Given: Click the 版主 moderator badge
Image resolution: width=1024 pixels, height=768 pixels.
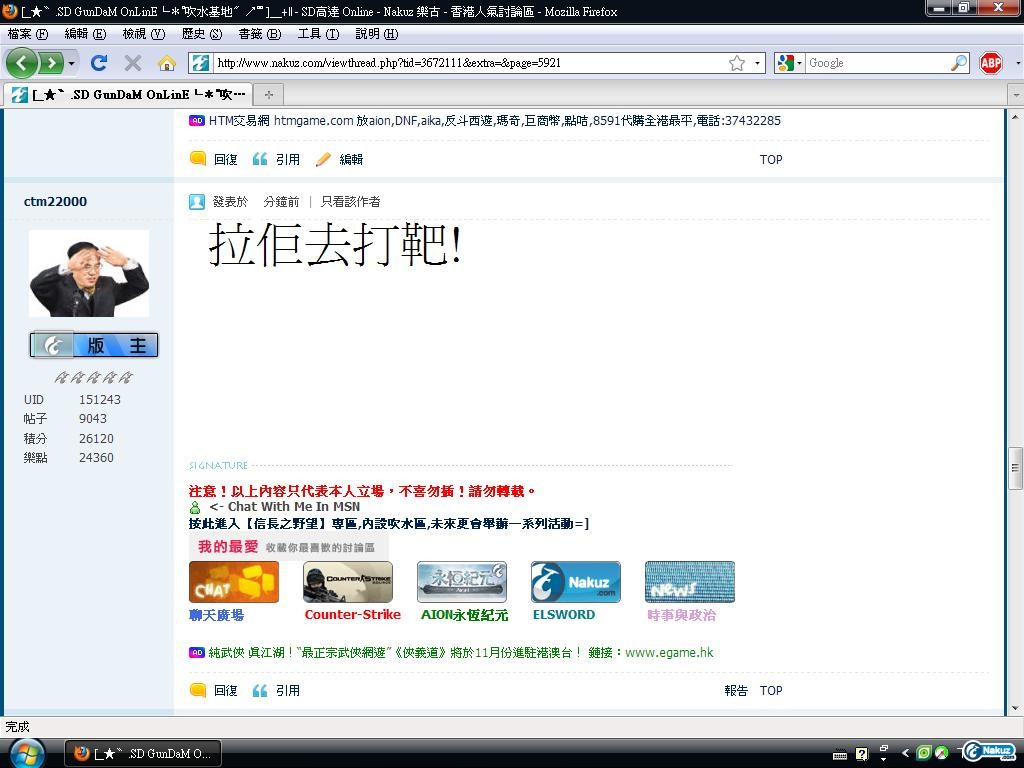Looking at the screenshot, I should pyautogui.click(x=94, y=345).
